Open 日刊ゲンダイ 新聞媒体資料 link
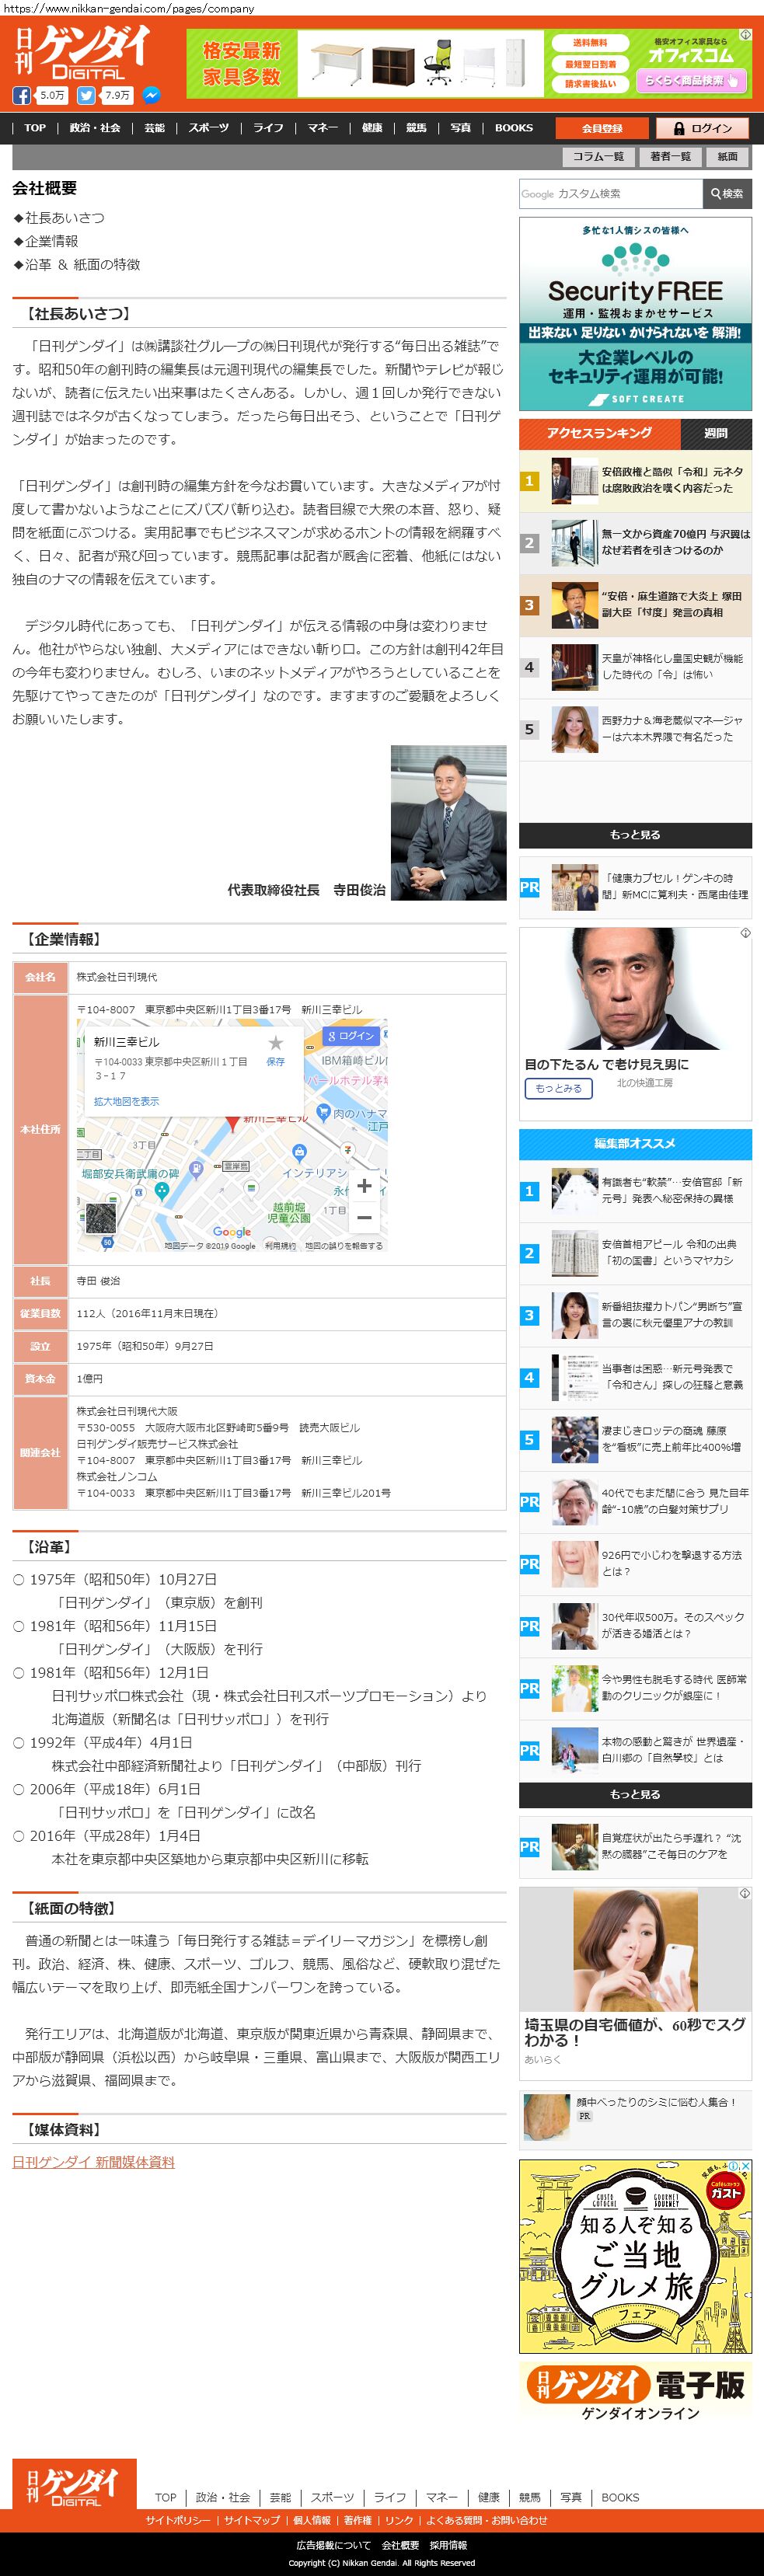Viewport: 764px width, 2576px height. coord(93,2162)
